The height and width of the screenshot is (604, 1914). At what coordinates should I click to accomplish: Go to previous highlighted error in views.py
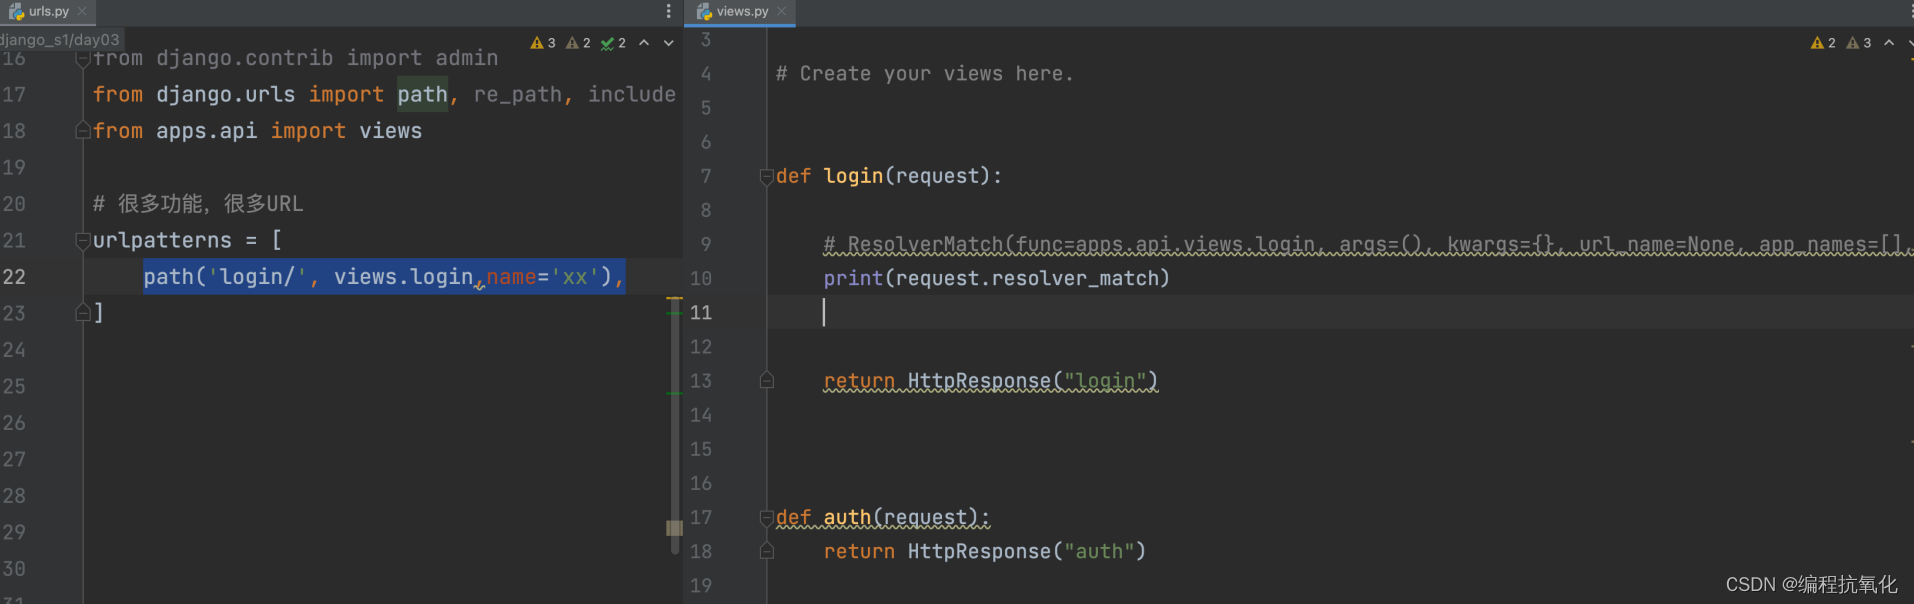coord(1889,43)
